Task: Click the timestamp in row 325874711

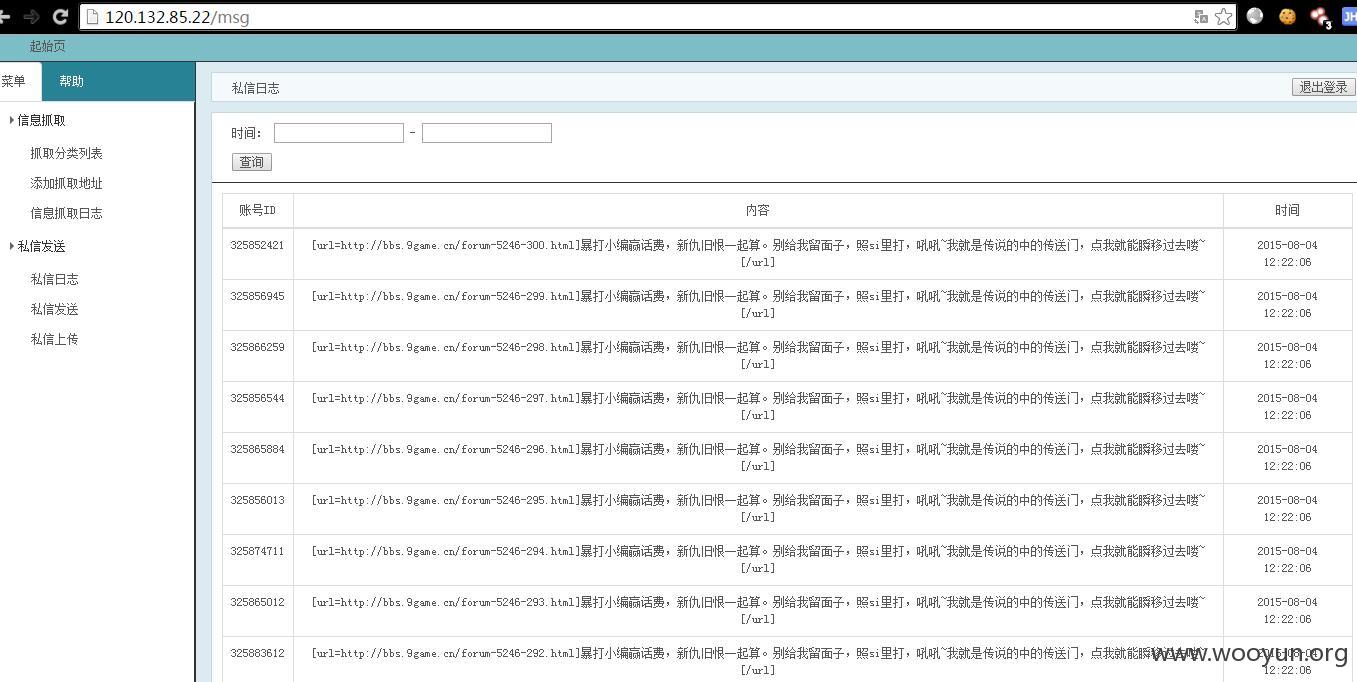Action: [1287, 560]
